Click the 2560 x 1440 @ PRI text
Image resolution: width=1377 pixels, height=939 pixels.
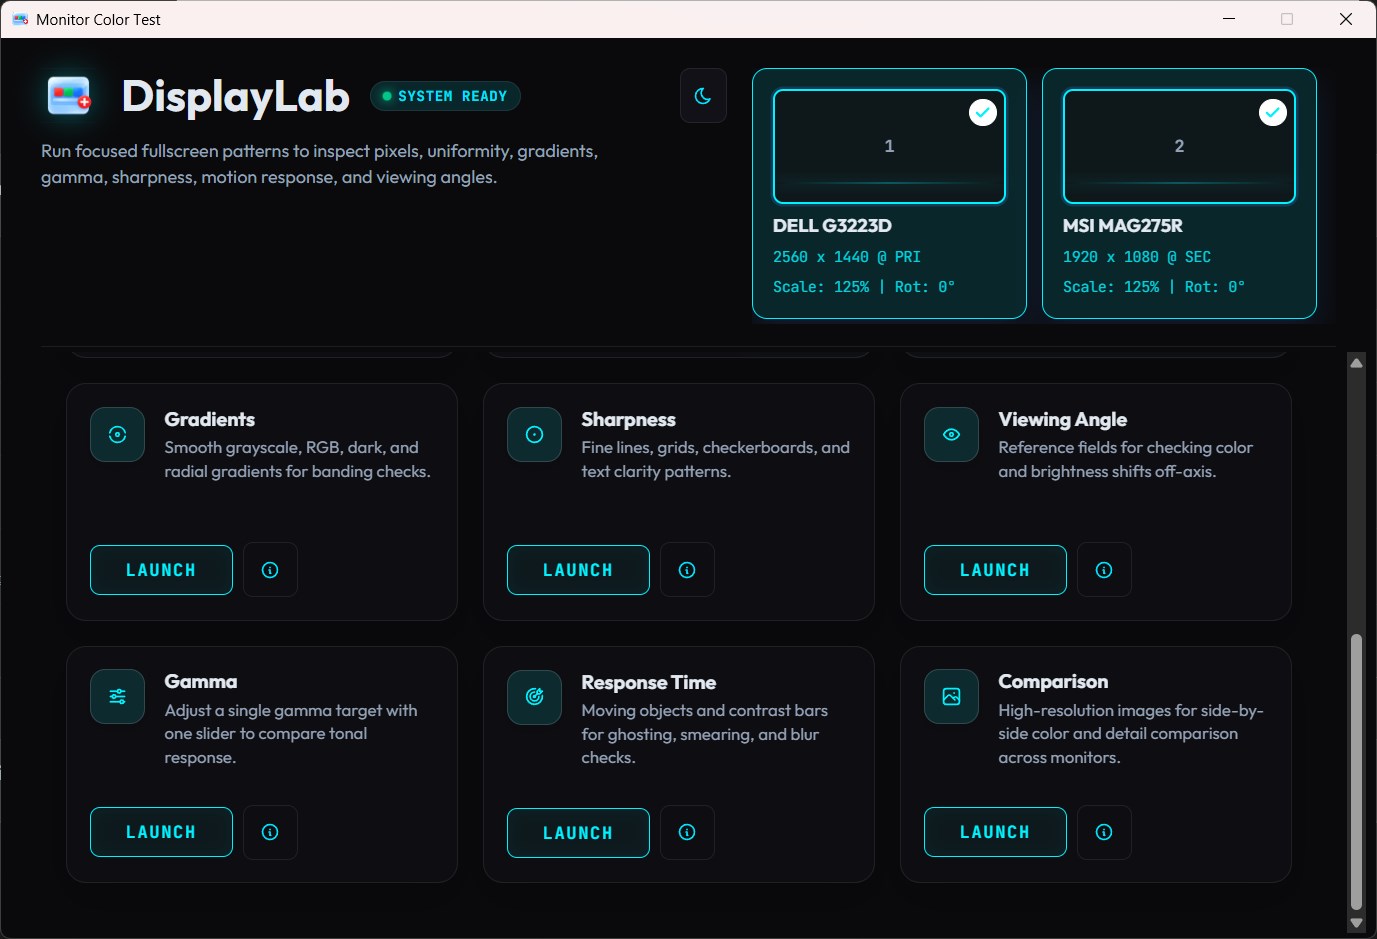pyautogui.click(x=847, y=257)
